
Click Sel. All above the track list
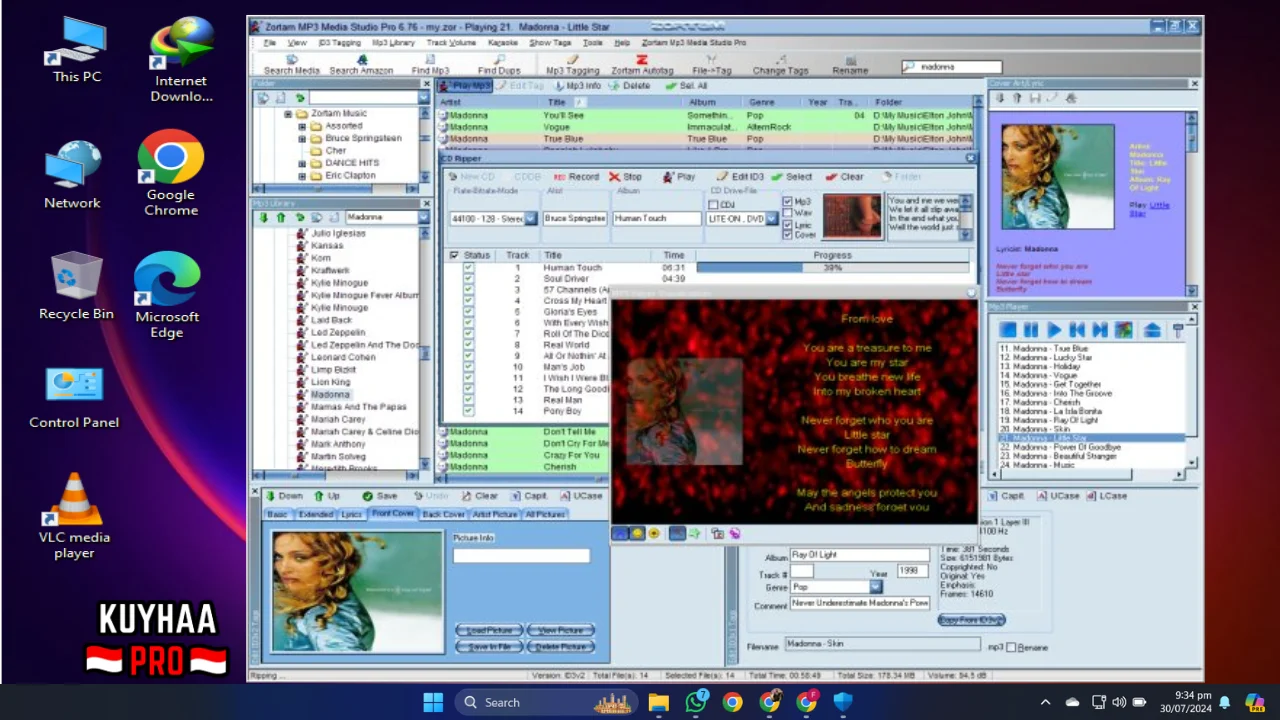[x=686, y=86]
